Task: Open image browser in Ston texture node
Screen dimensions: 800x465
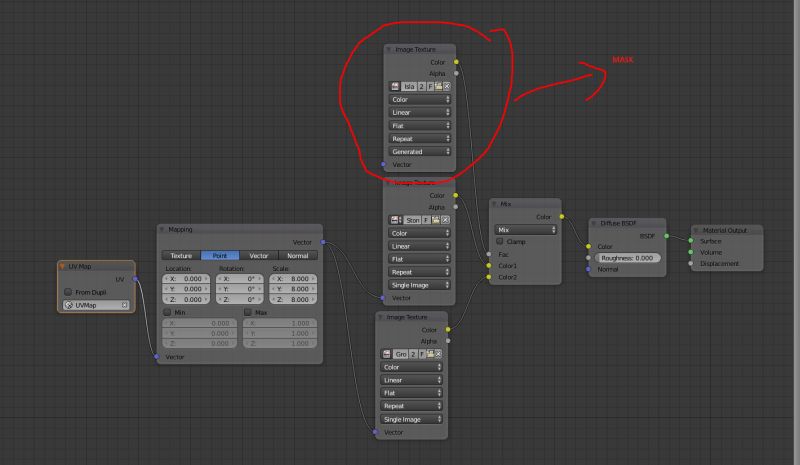Action: pyautogui.click(x=395, y=220)
